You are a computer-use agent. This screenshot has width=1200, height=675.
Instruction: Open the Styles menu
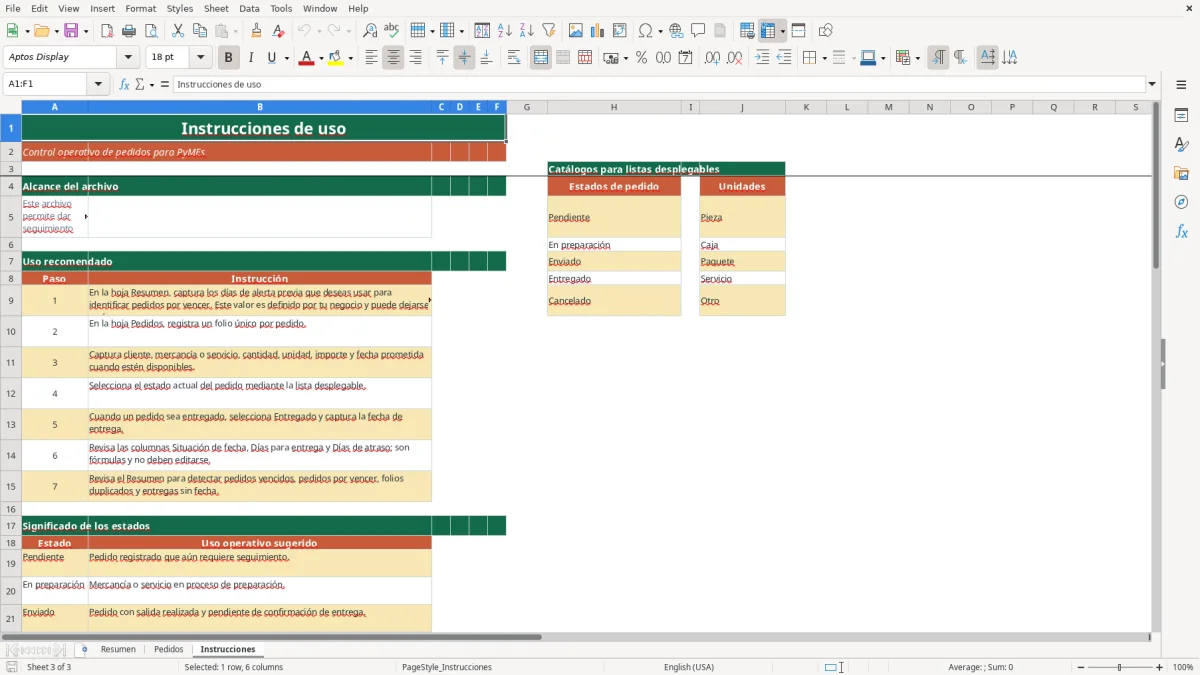click(180, 8)
